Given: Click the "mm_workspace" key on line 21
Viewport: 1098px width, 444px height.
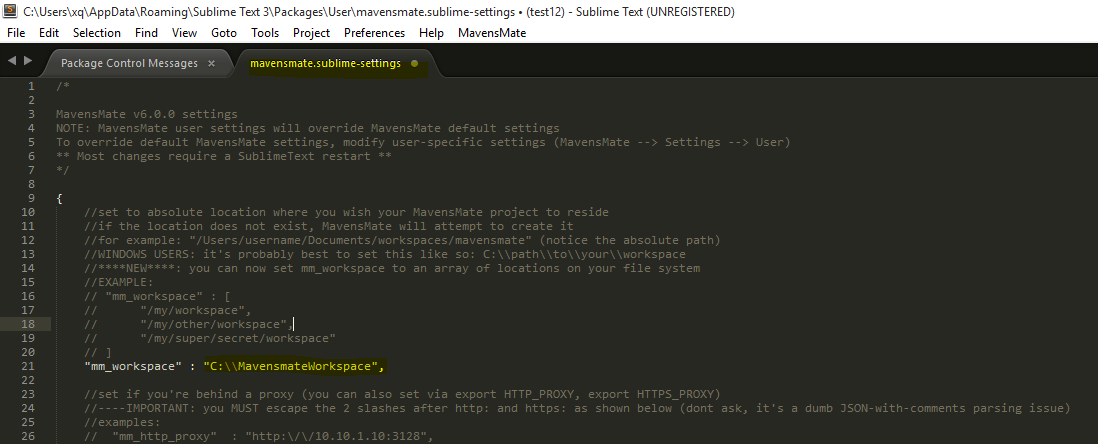Looking at the screenshot, I should tap(133, 366).
